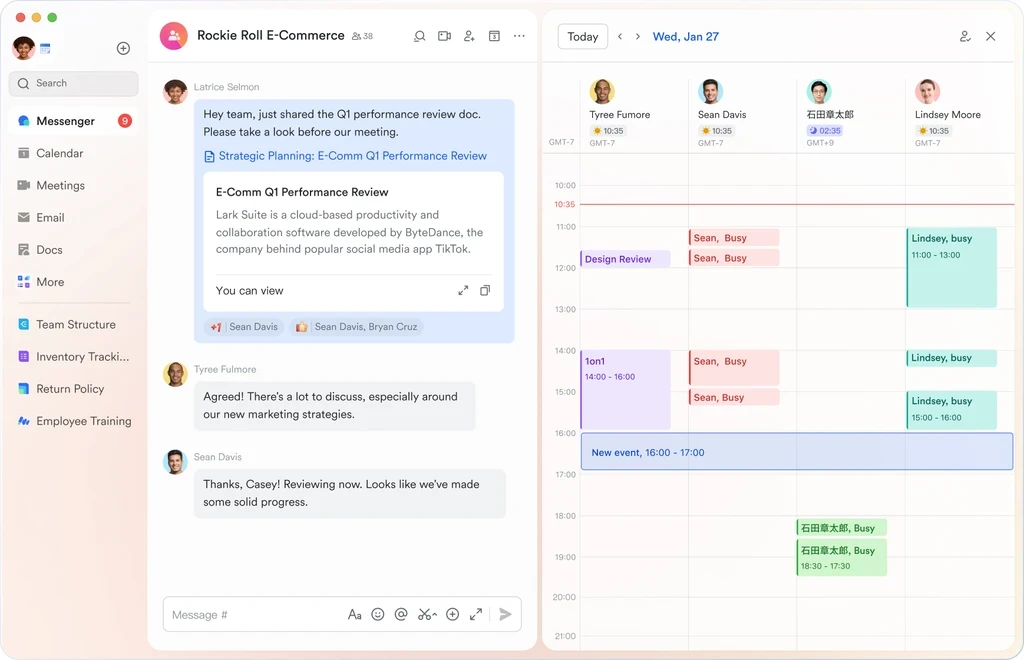Go to next day with right chevron

[x=640, y=36]
